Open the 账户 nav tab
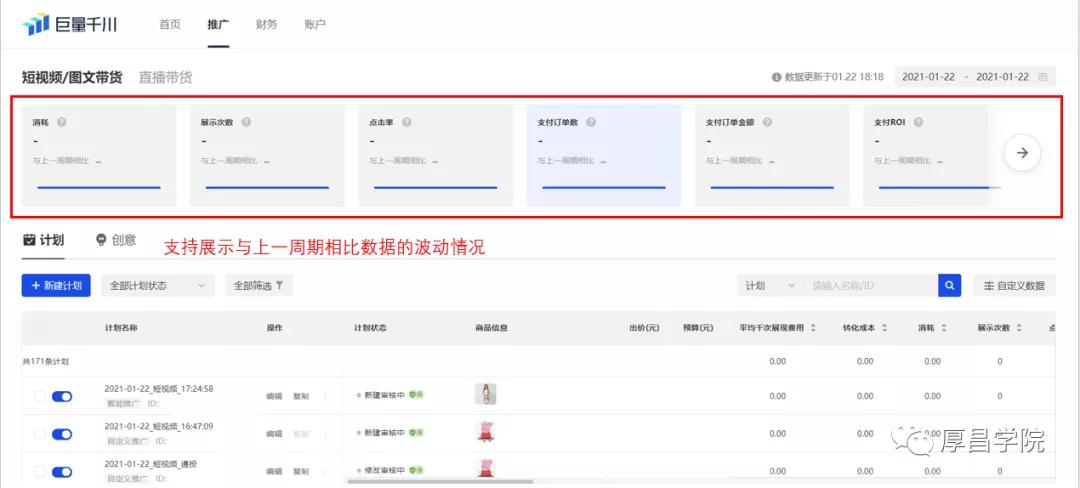 [x=315, y=24]
